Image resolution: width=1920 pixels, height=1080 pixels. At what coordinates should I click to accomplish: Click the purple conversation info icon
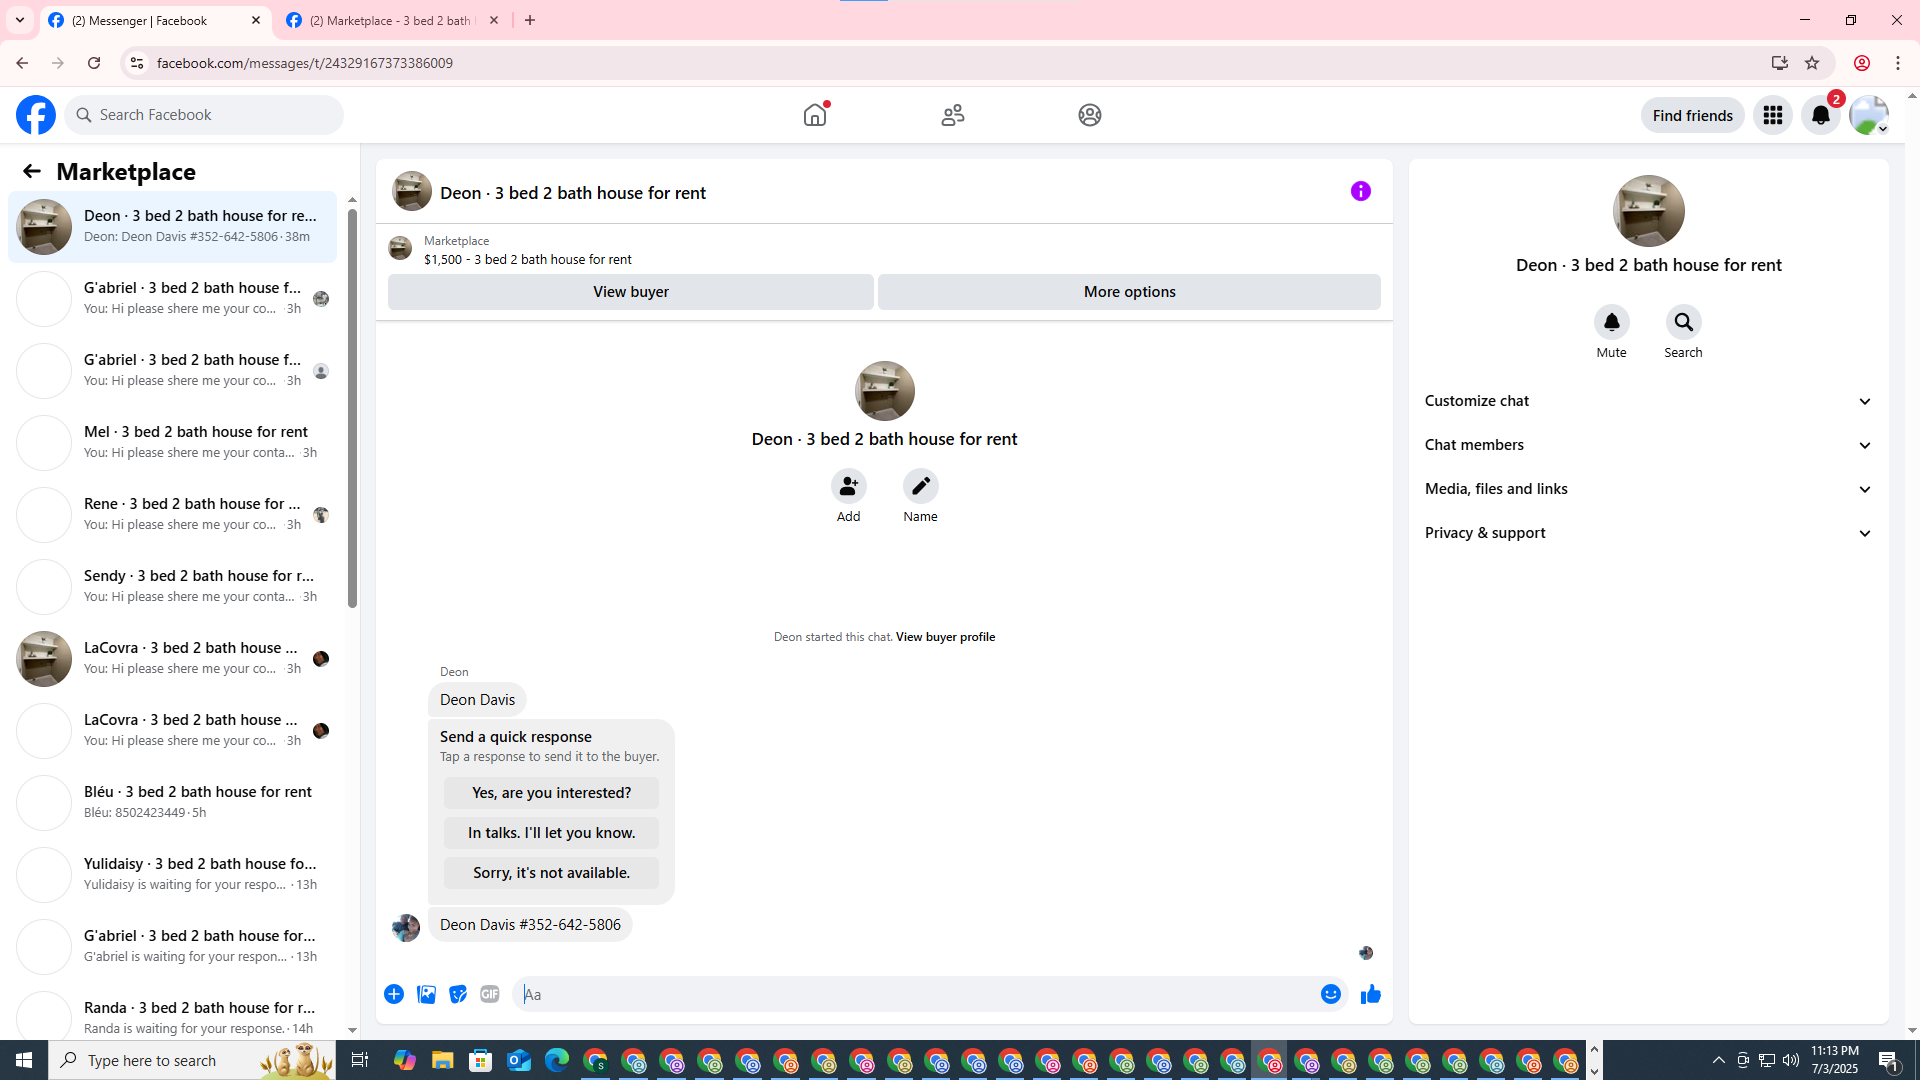1360,191
